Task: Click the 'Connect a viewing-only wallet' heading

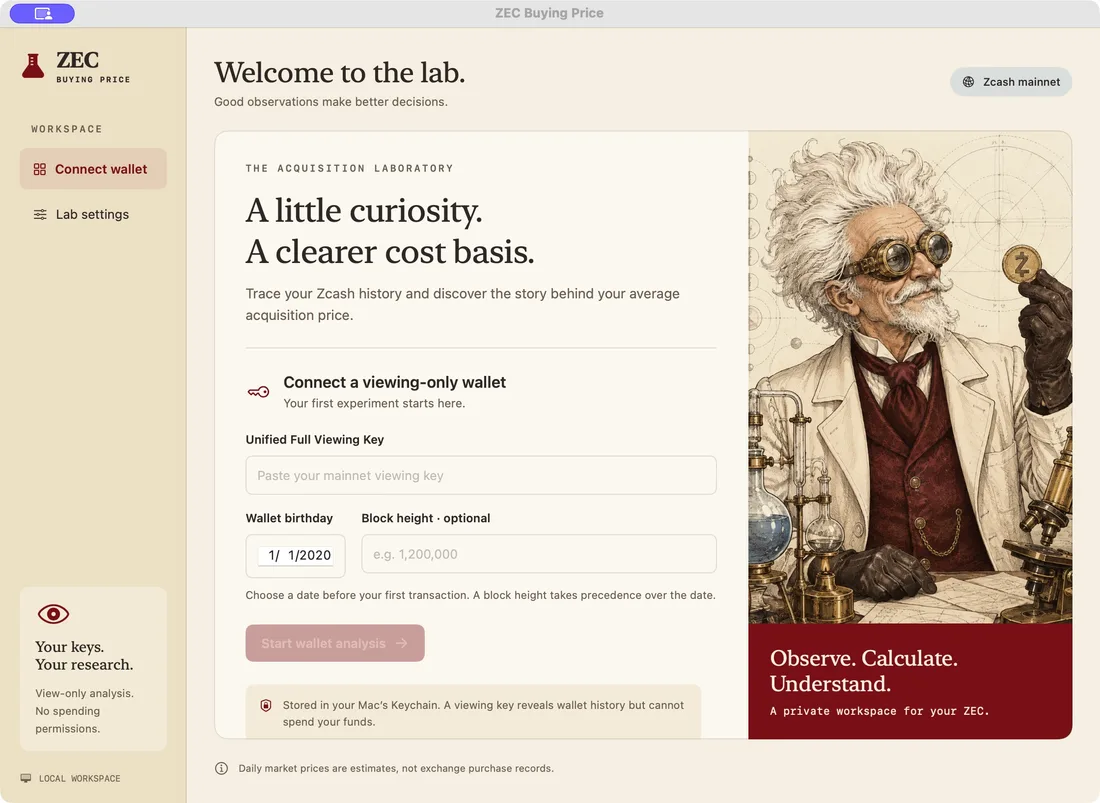Action: [394, 382]
